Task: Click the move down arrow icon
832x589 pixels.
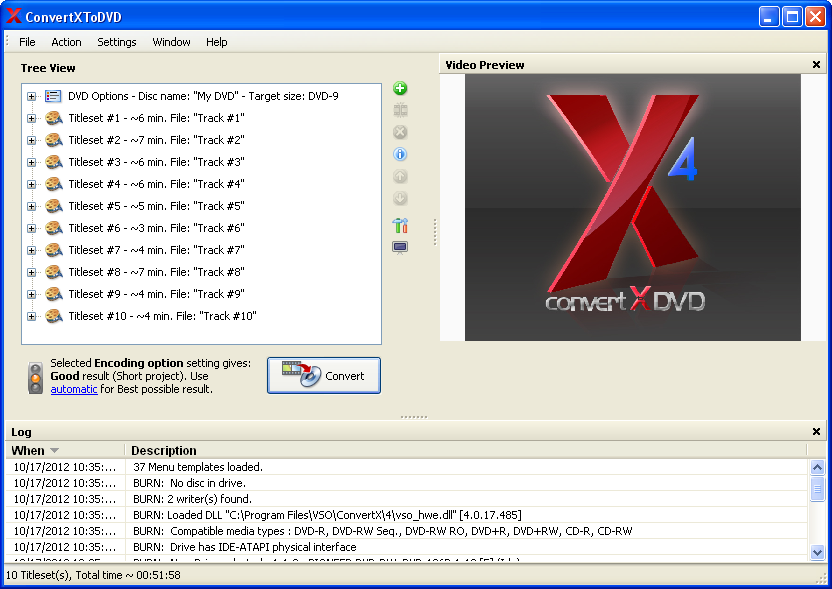Action: coord(400,198)
